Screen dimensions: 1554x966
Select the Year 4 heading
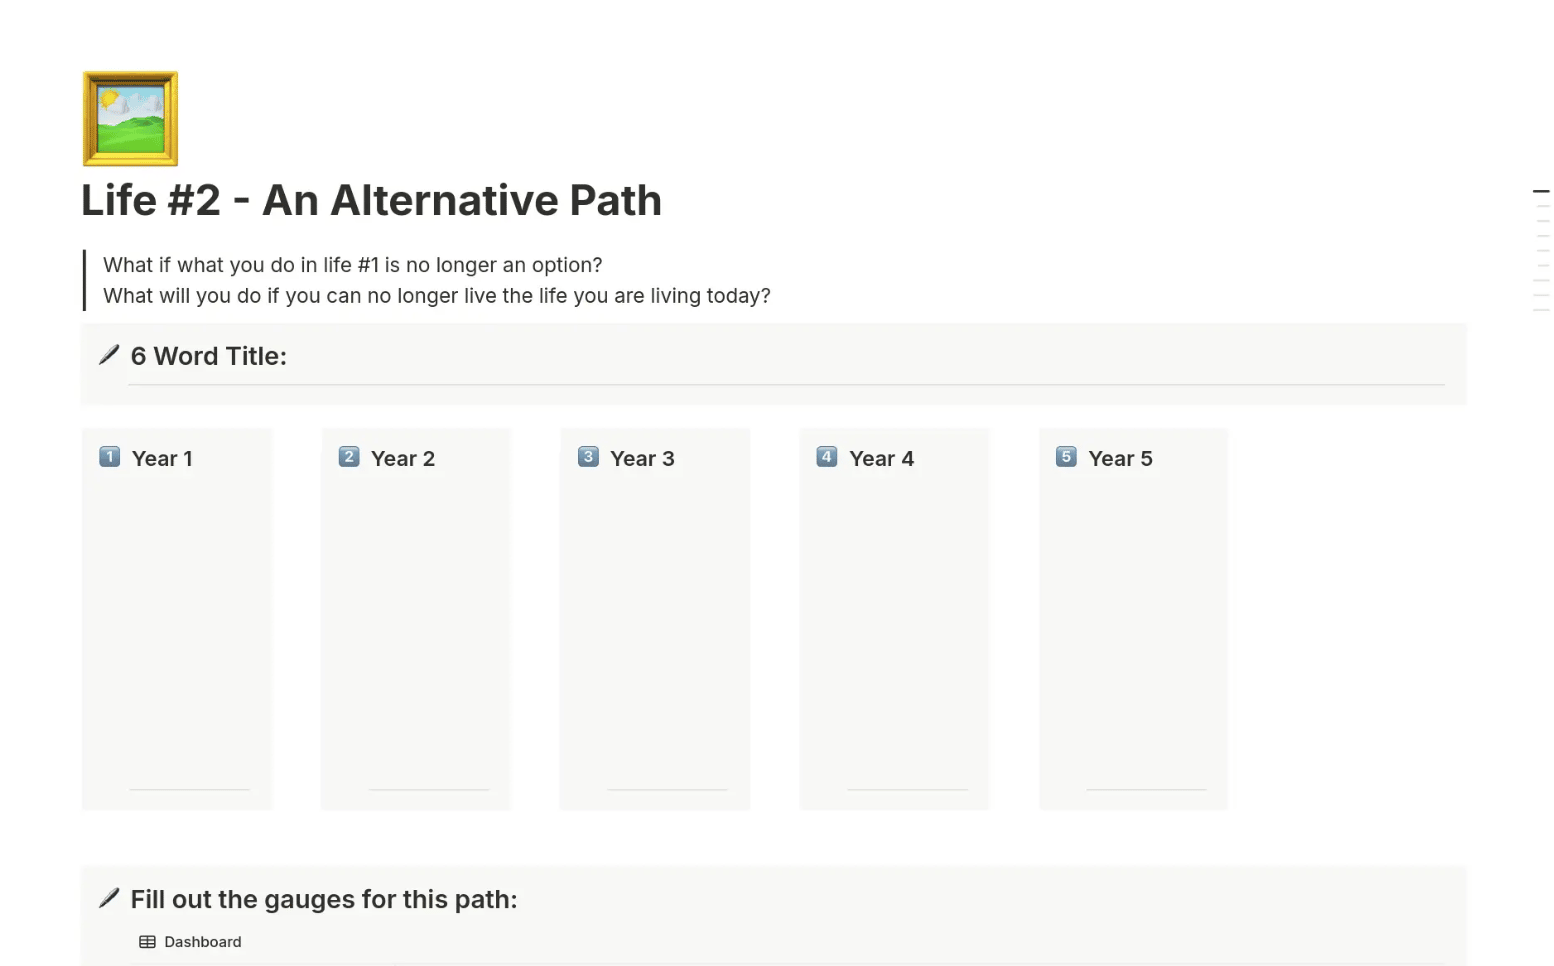click(x=881, y=459)
